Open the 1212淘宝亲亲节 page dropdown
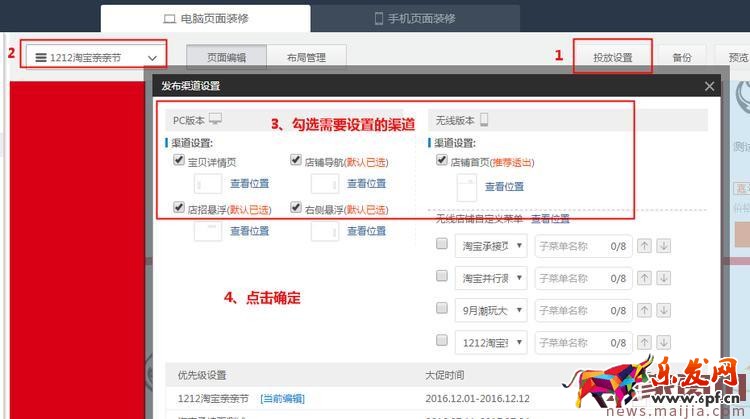750x419 pixels. (x=96, y=58)
